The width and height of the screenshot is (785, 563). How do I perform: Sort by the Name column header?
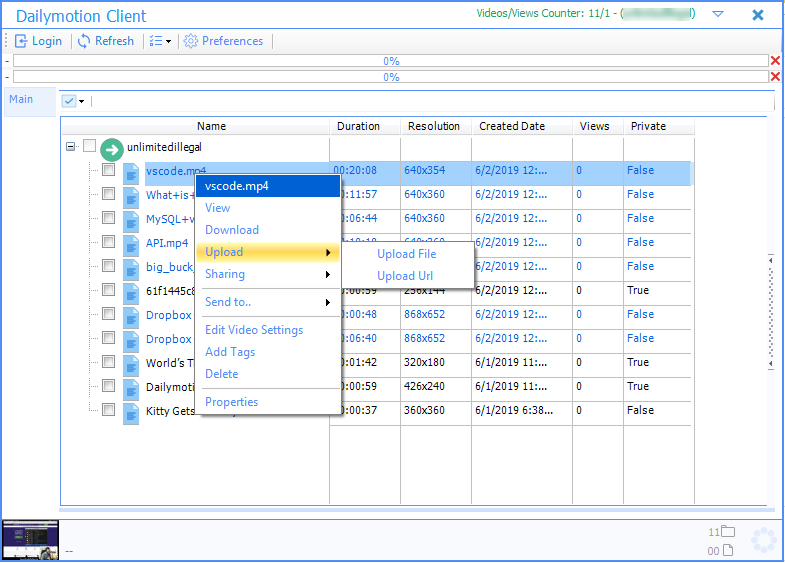click(196, 126)
